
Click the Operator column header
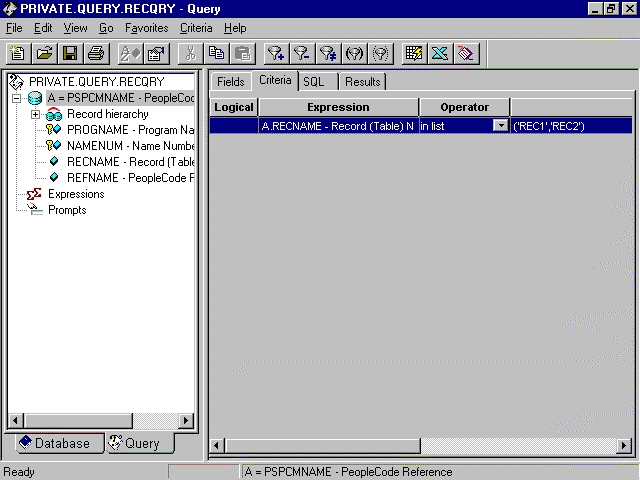click(464, 107)
